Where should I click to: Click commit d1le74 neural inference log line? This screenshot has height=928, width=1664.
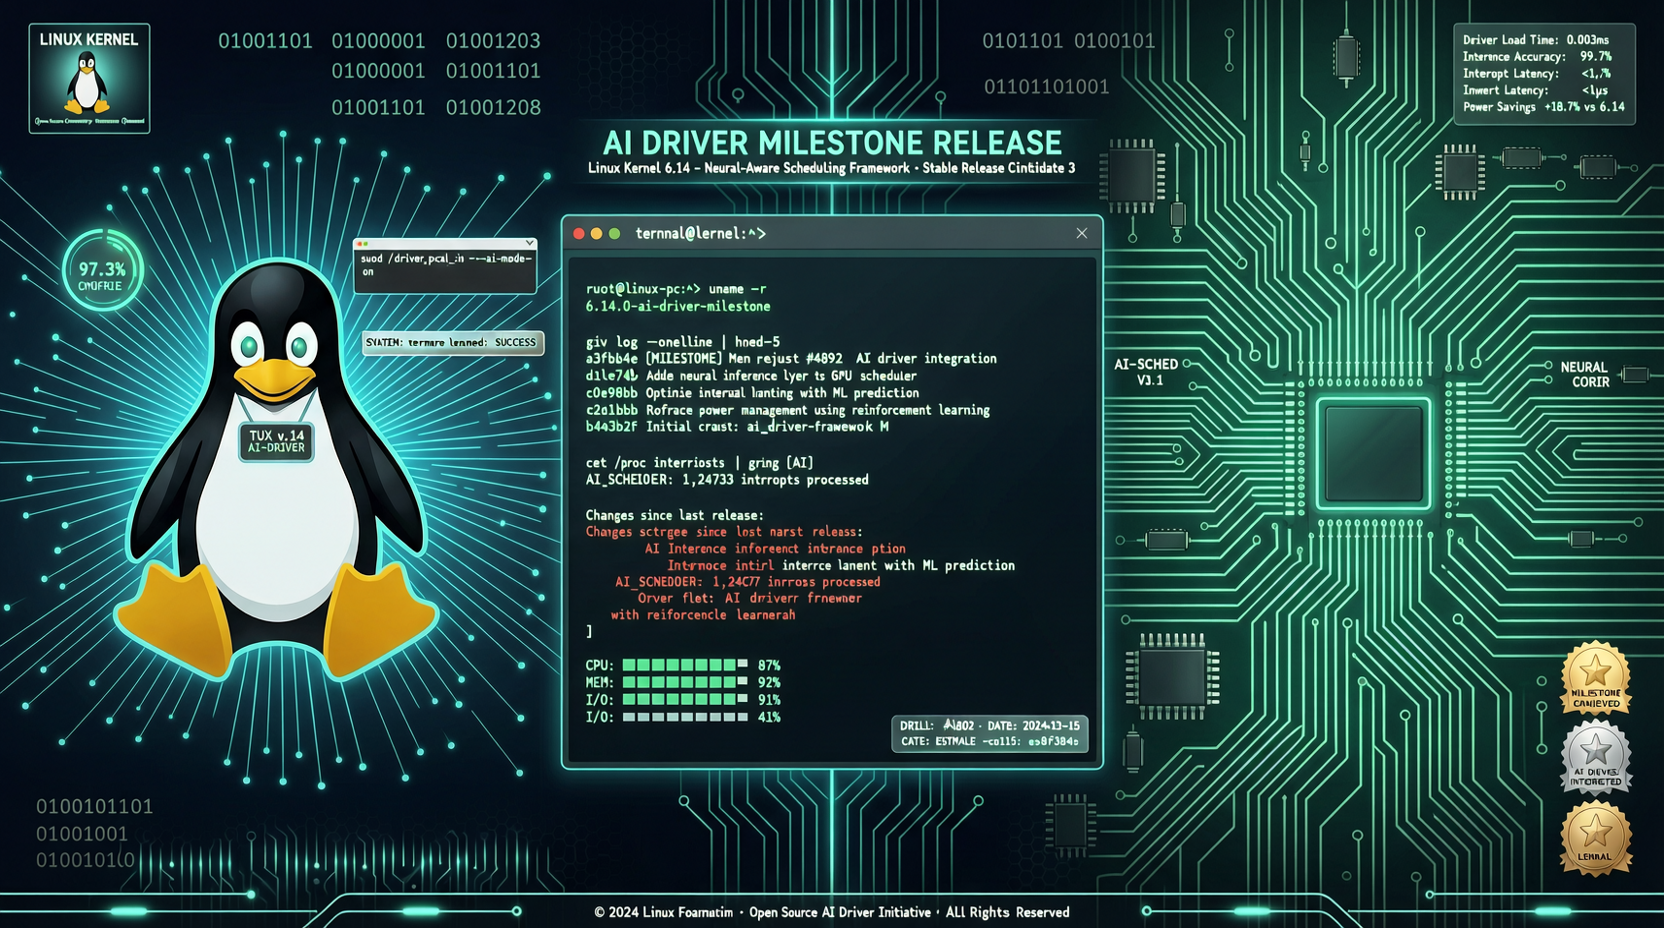click(x=751, y=376)
